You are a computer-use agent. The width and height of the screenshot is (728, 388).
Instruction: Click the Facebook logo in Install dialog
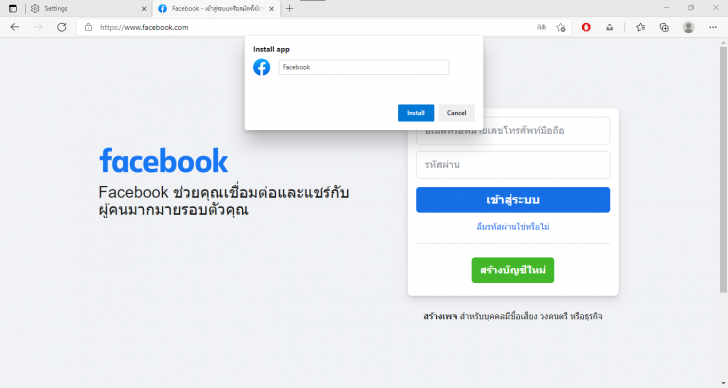coord(262,67)
